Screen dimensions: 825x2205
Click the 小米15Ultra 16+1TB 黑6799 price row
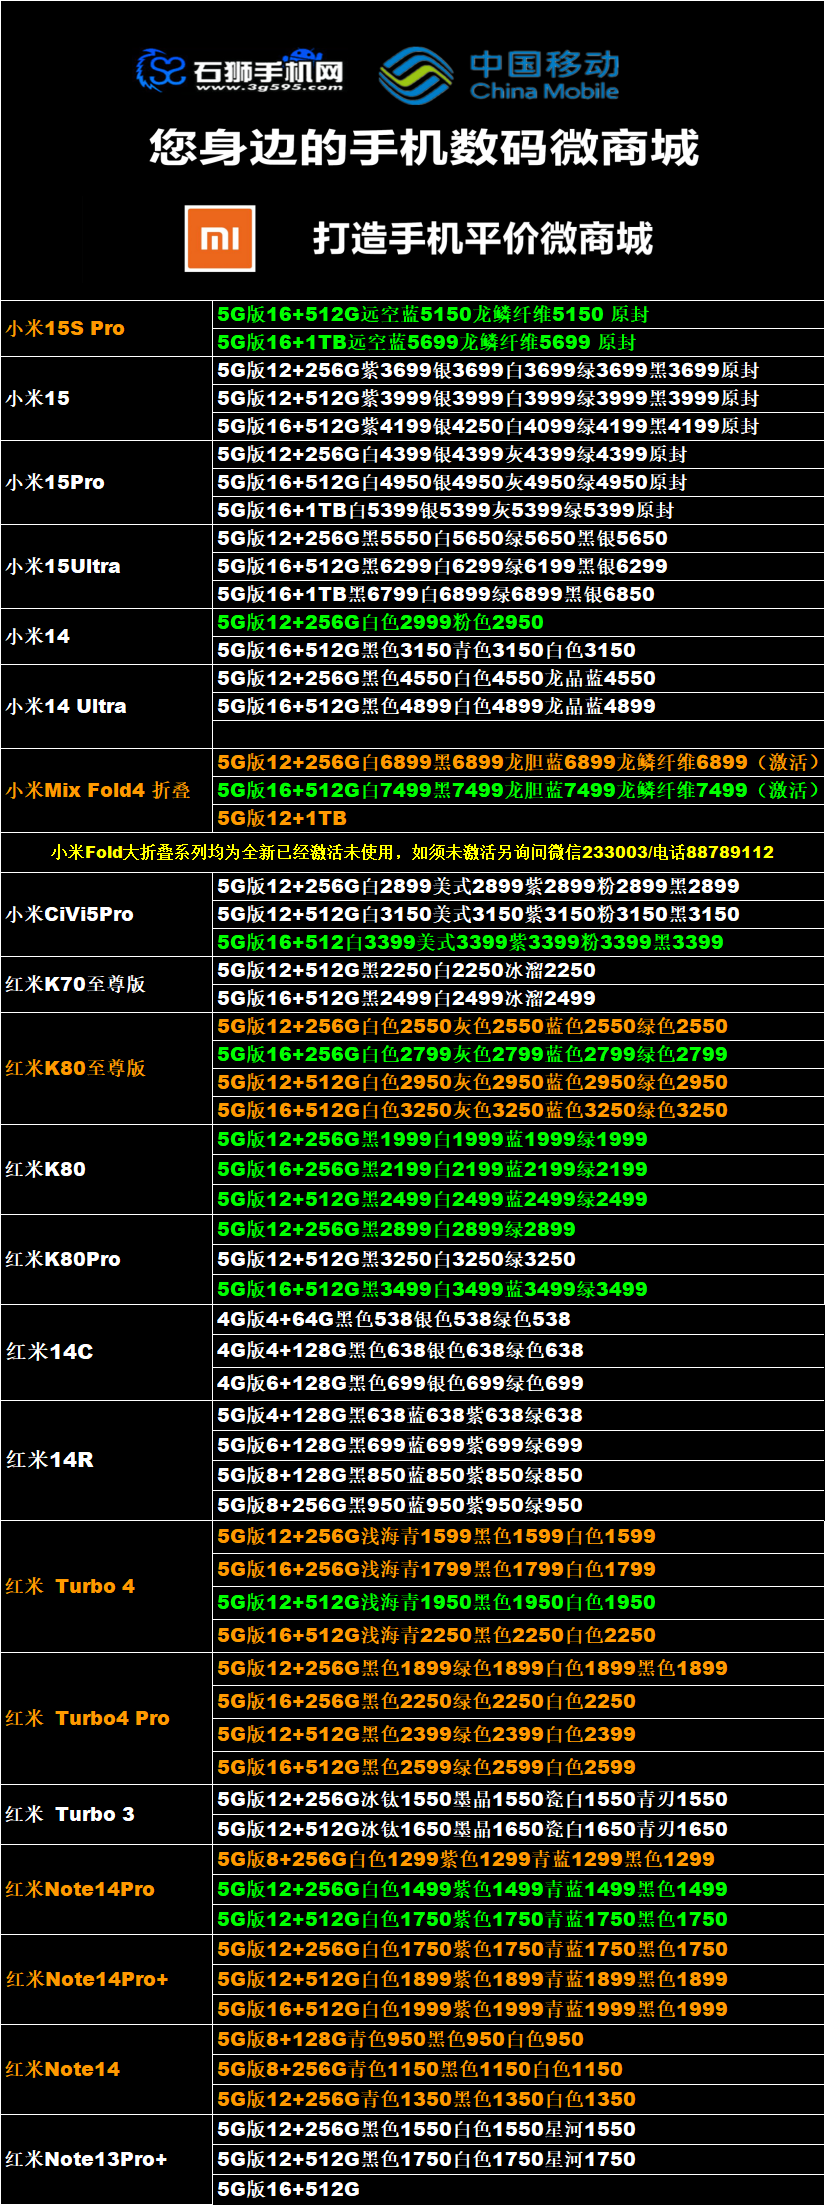(519, 594)
